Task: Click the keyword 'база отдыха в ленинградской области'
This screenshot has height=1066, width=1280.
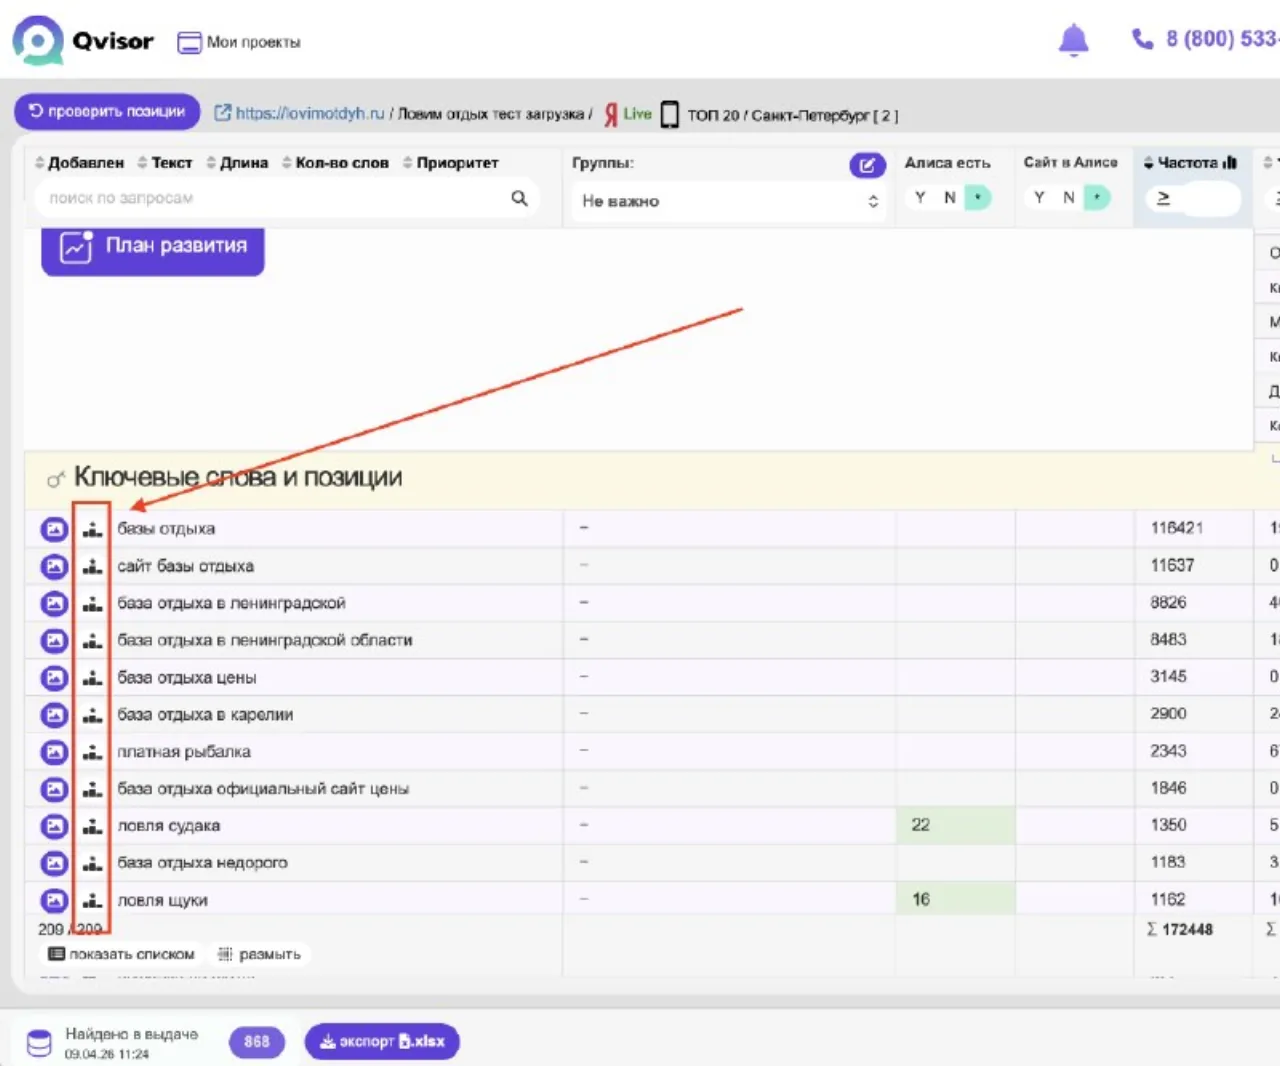Action: (265, 640)
